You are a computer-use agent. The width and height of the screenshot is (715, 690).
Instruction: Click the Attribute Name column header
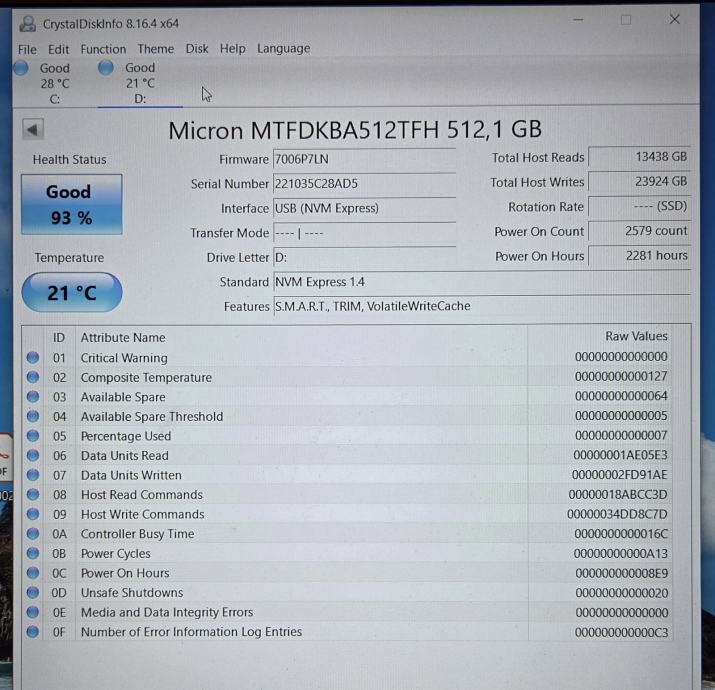(123, 338)
